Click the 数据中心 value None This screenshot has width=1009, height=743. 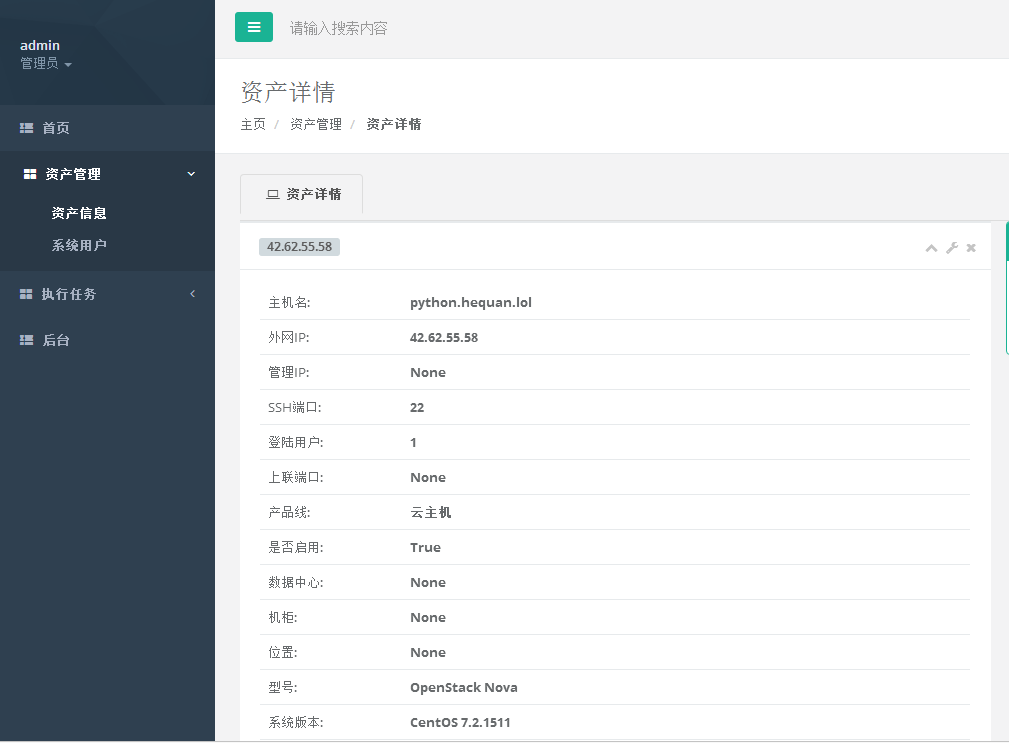pyautogui.click(x=428, y=582)
